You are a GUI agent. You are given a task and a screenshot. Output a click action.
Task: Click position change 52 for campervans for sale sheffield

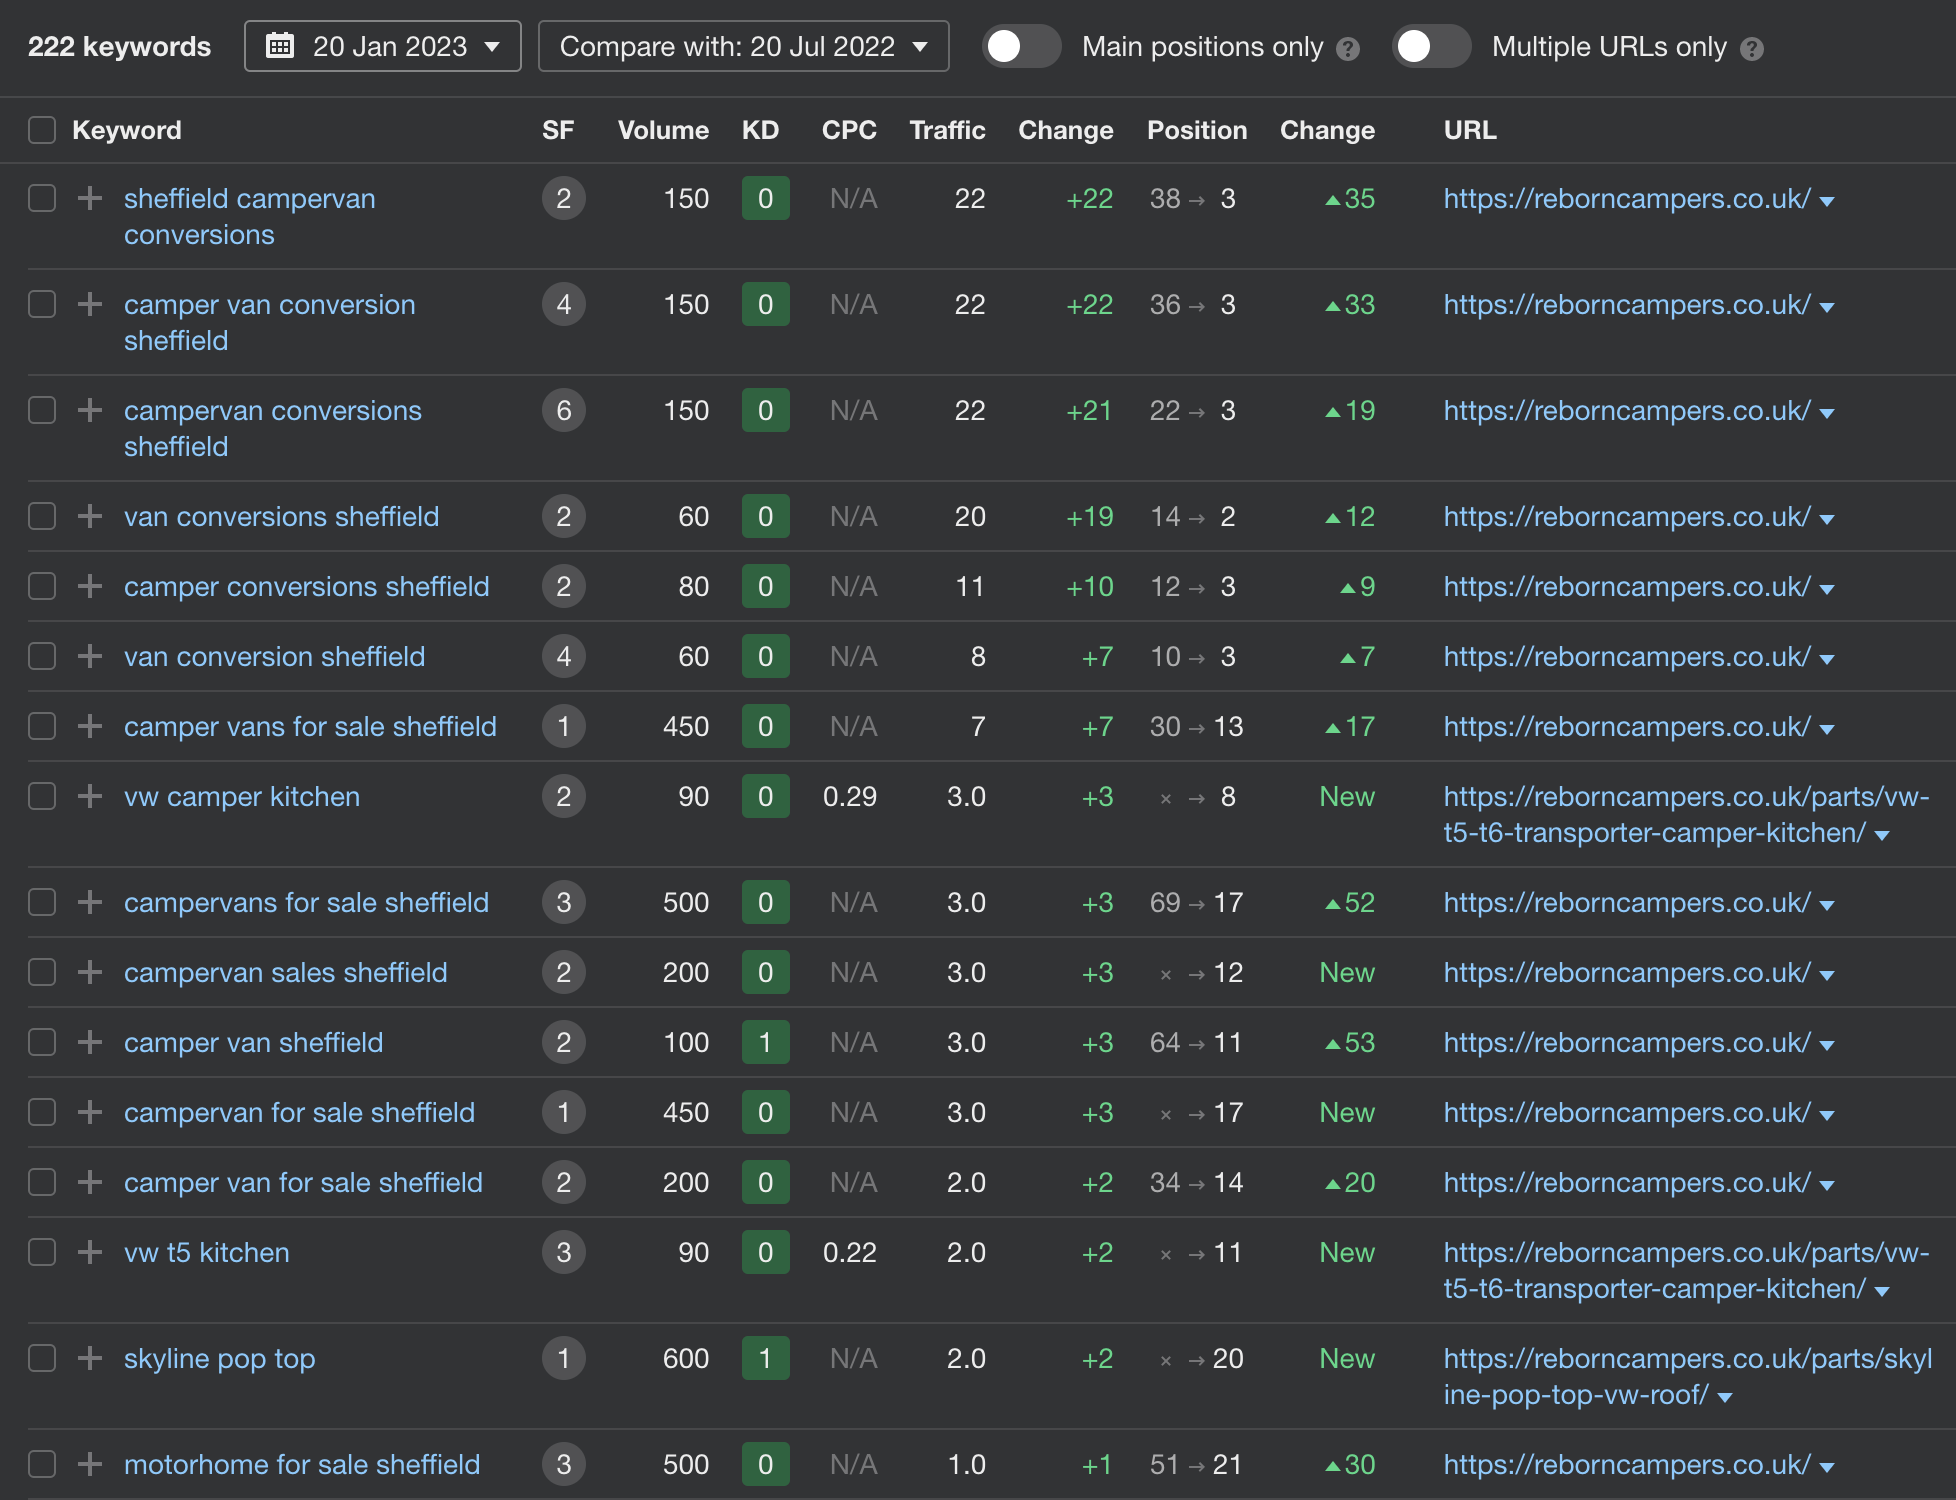pos(1349,902)
